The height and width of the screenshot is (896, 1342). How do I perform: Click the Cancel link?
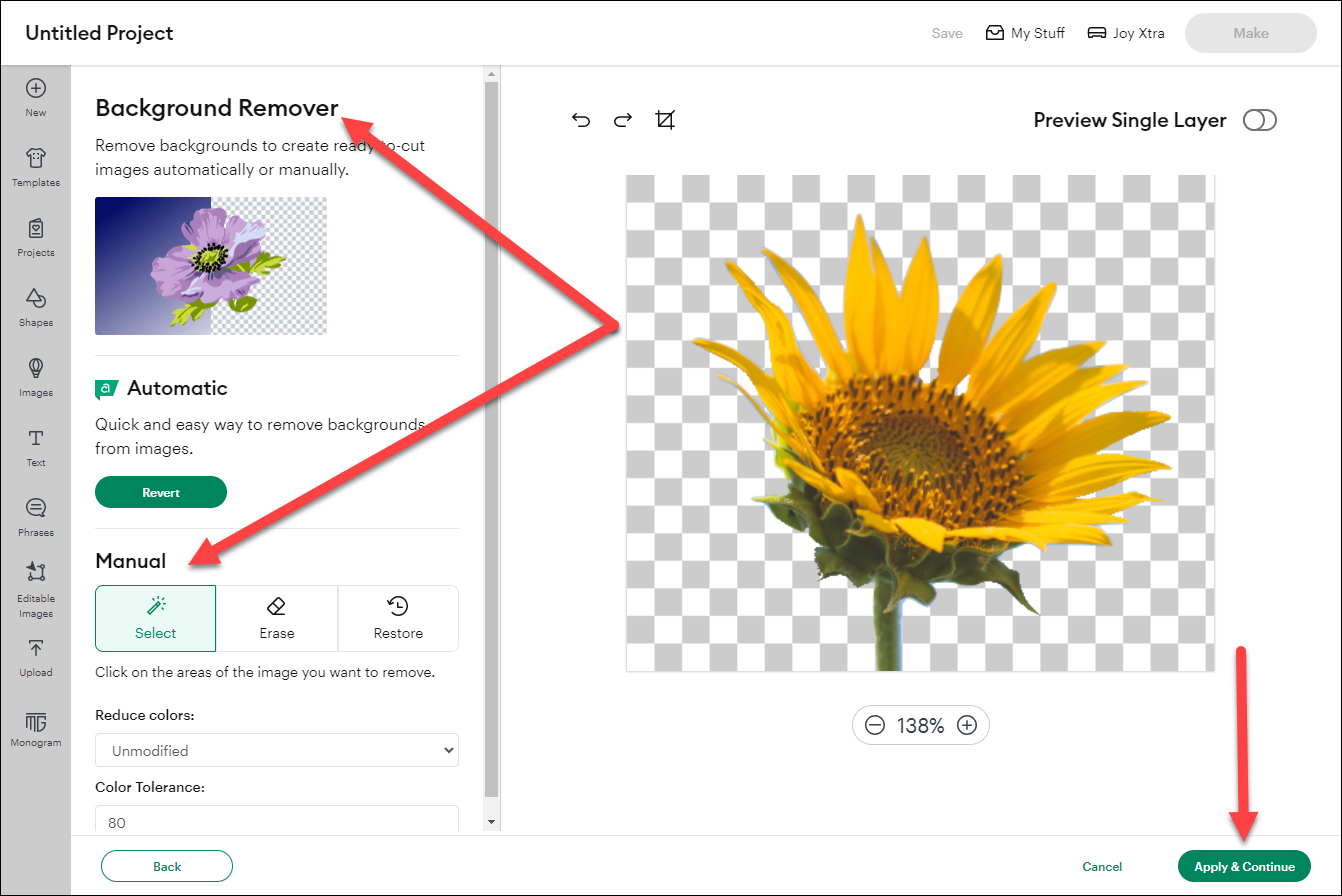(1102, 867)
